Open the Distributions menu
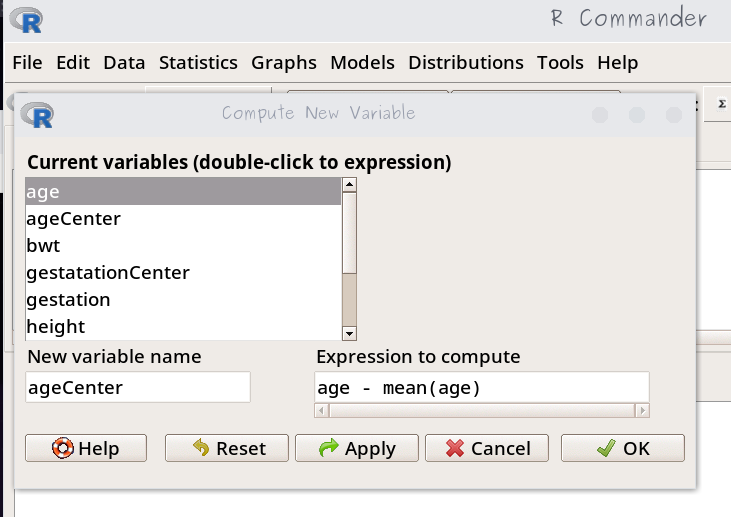Viewport: 731px width, 517px height. (x=465, y=63)
